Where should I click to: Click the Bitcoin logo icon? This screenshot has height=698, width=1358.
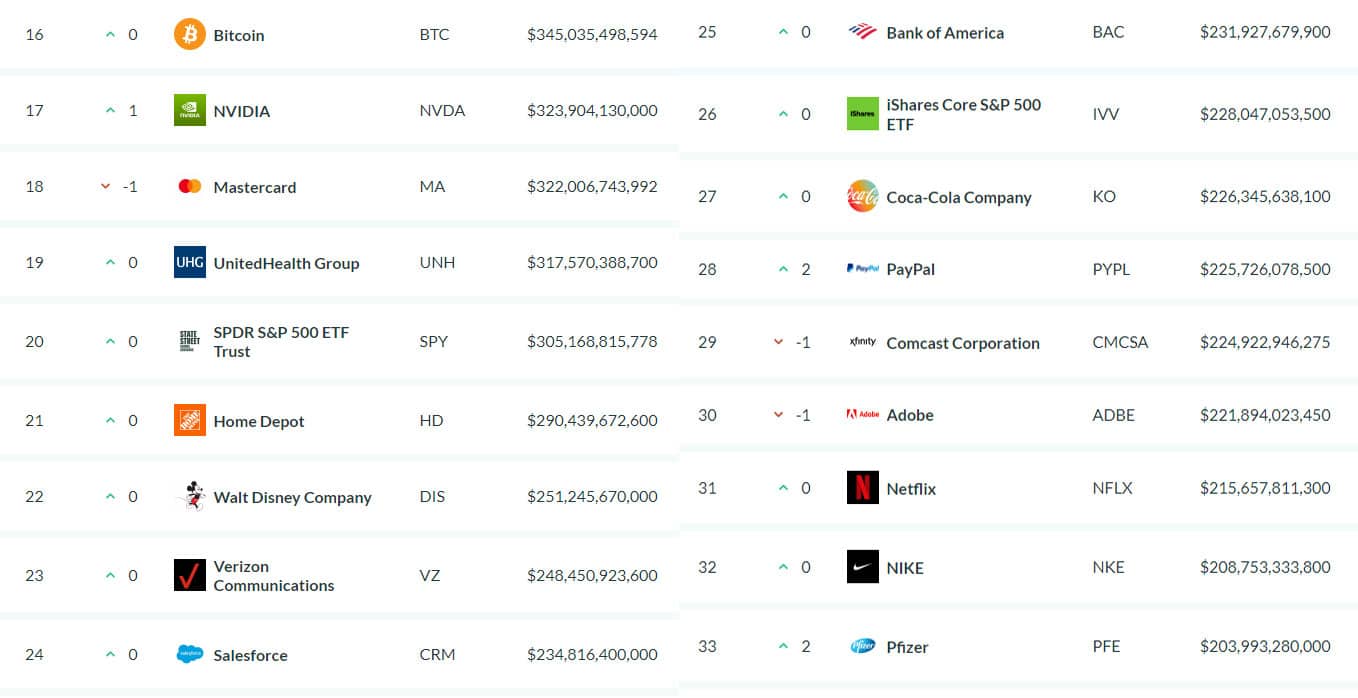[x=189, y=35]
